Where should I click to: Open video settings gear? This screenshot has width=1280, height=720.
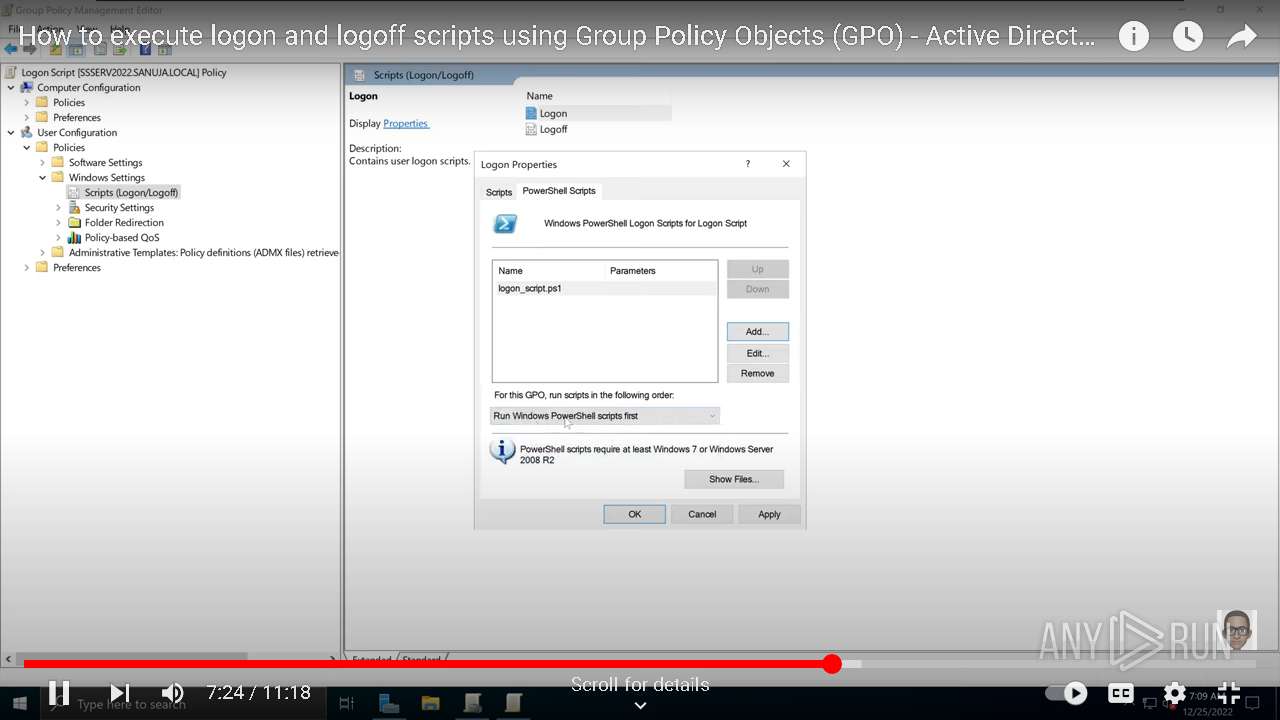pyautogui.click(x=1175, y=693)
